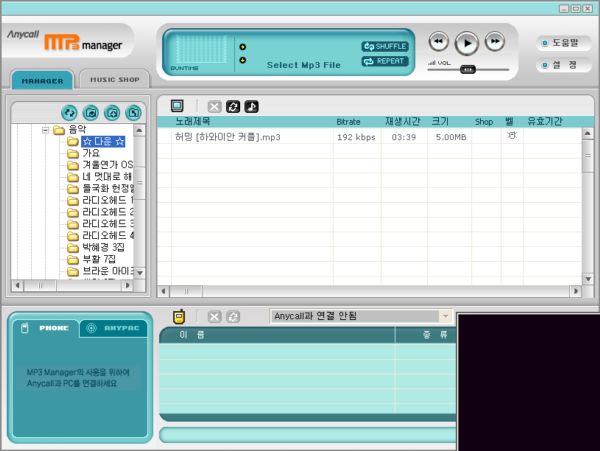
Task: Click the Shop column header
Action: [484, 122]
